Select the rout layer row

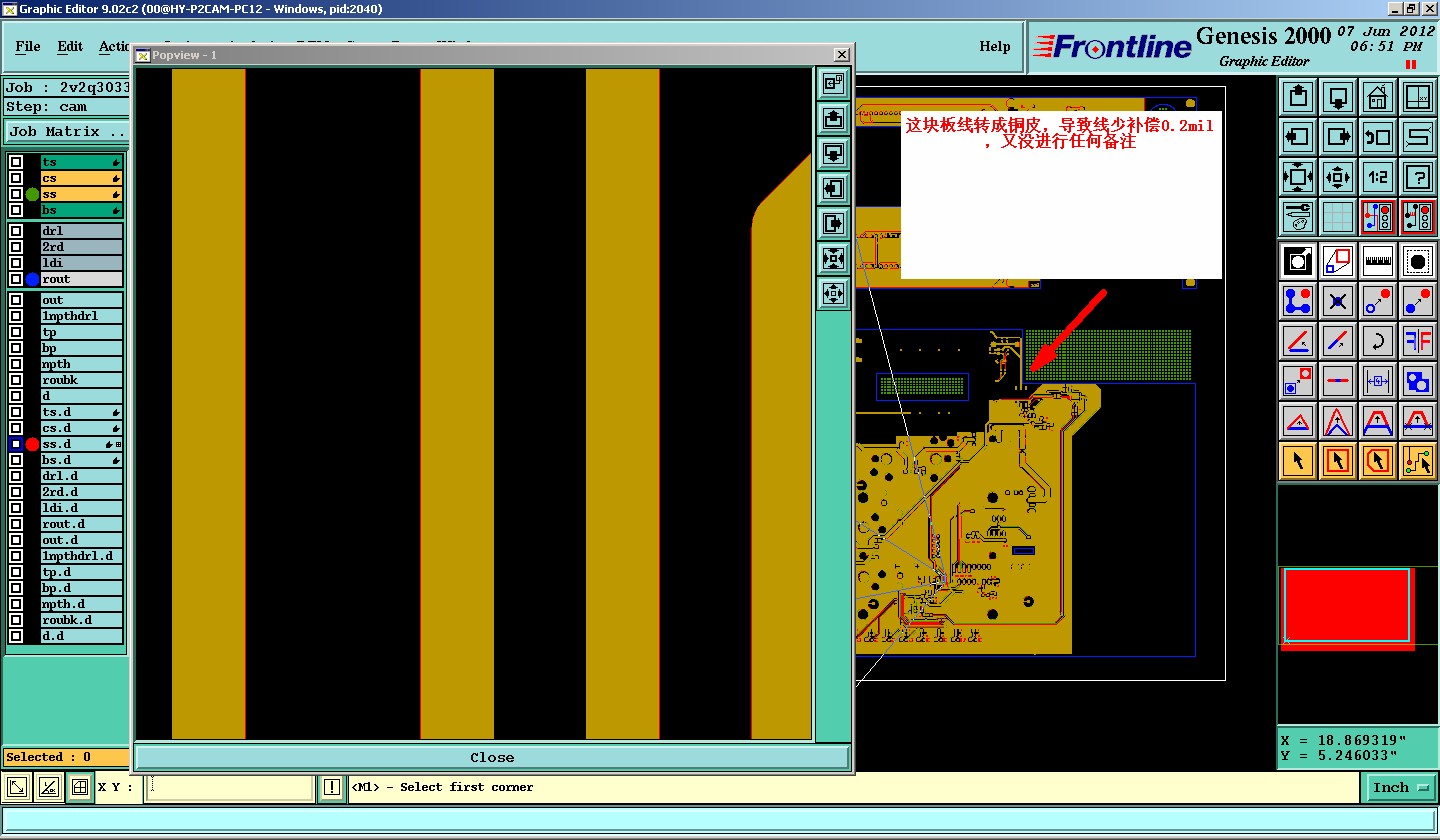pos(81,279)
